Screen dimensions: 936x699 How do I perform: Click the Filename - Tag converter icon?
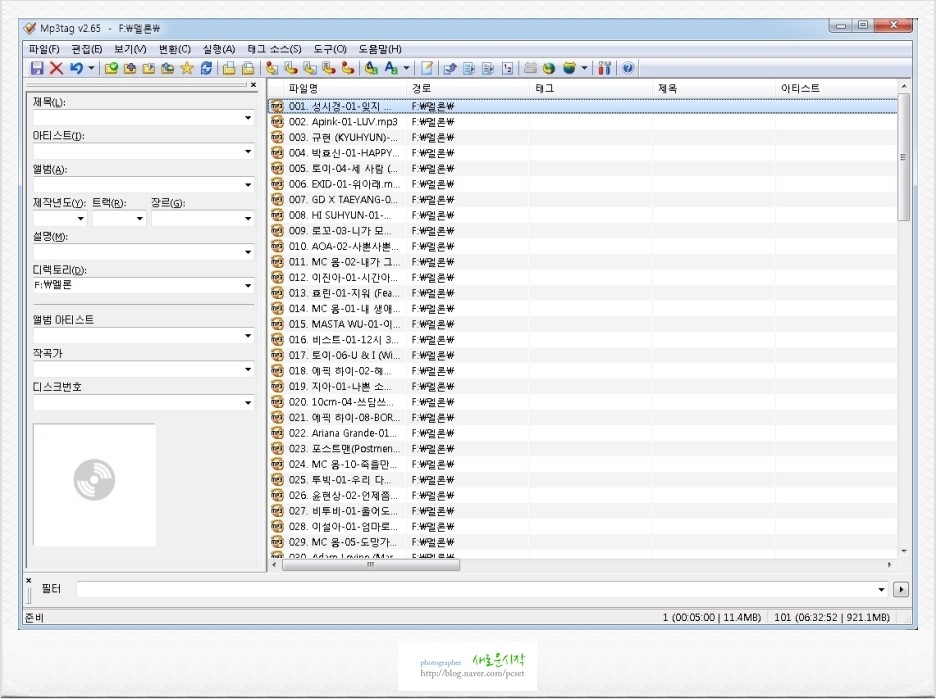point(291,68)
